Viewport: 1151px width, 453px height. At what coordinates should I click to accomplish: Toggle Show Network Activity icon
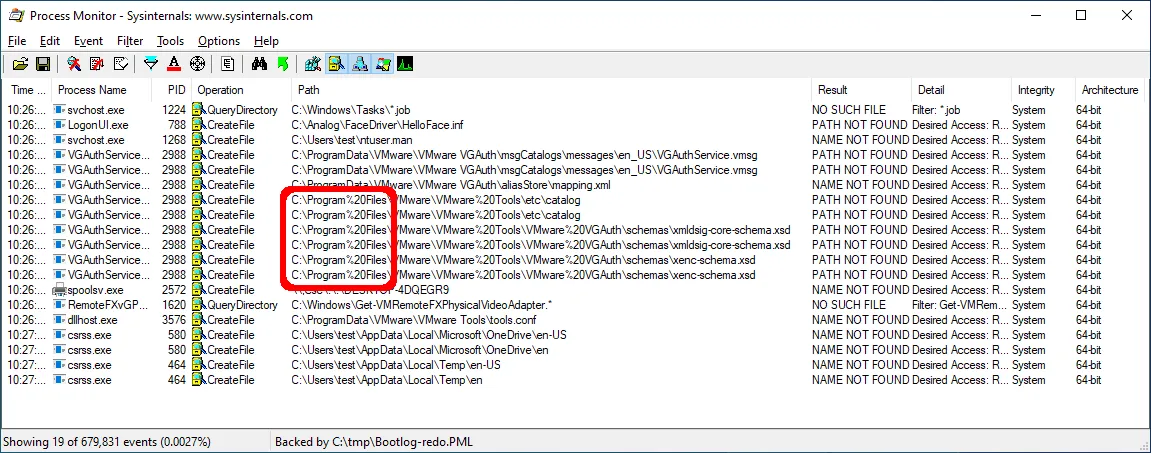360,65
